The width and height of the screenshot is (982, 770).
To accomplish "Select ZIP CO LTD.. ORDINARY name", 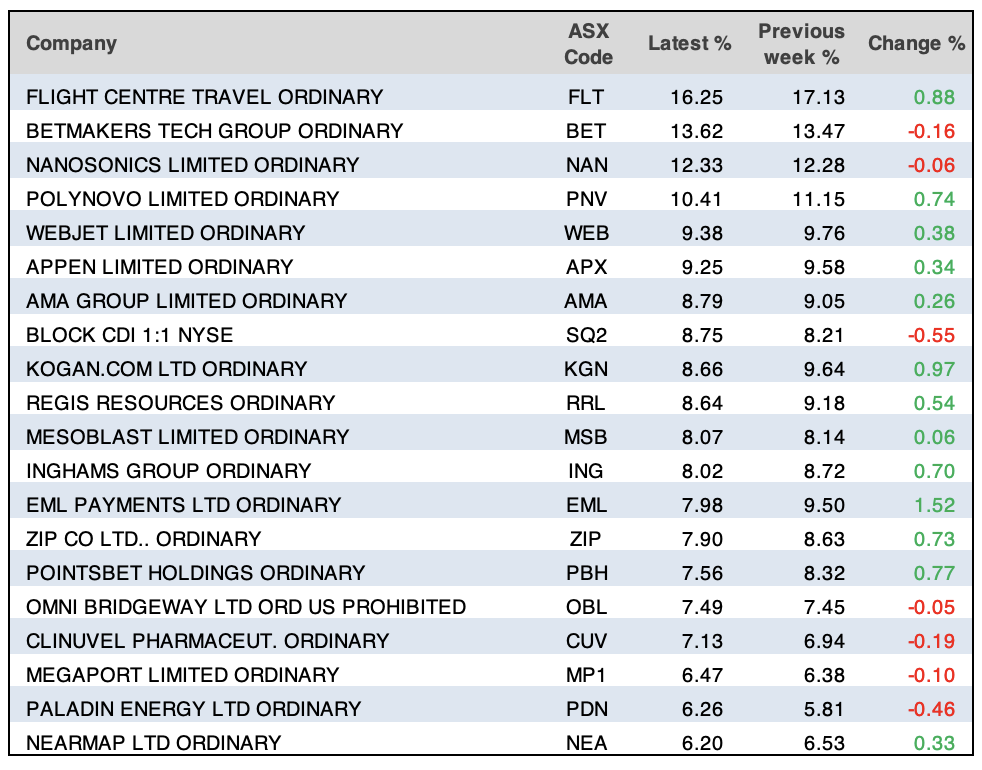I will 143,539.
